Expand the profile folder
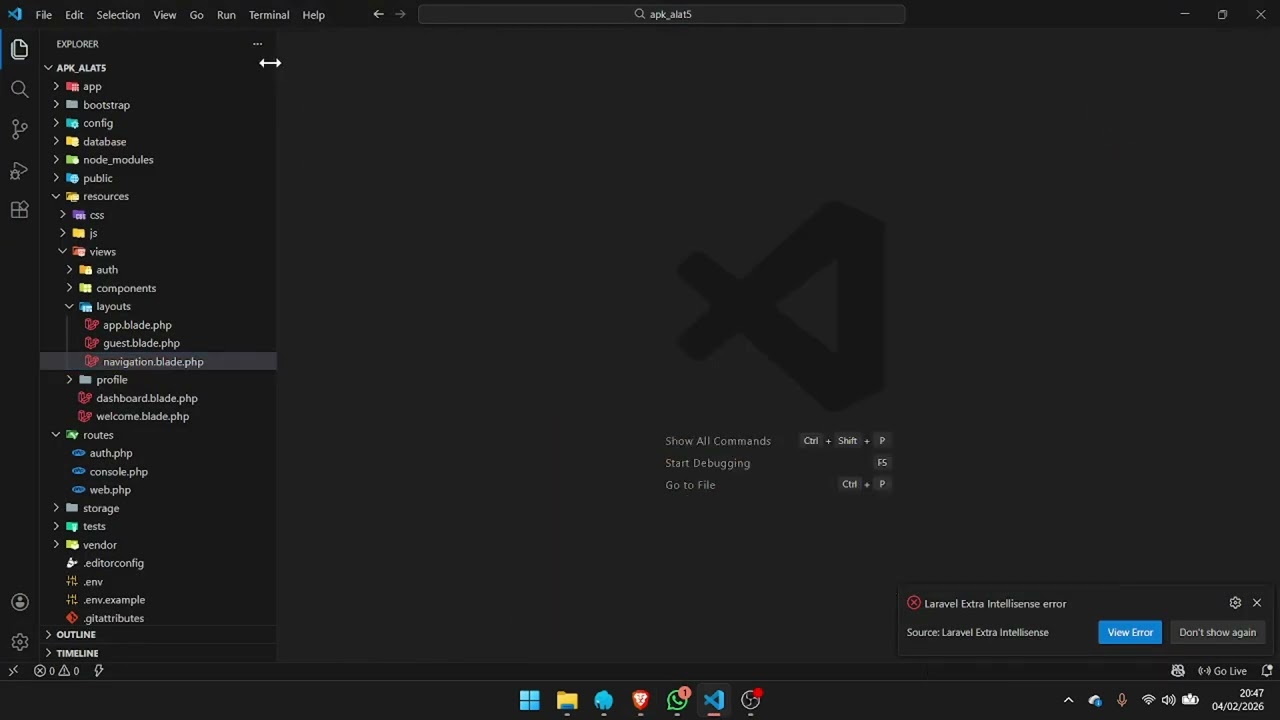This screenshot has height=720, width=1280. point(158,380)
